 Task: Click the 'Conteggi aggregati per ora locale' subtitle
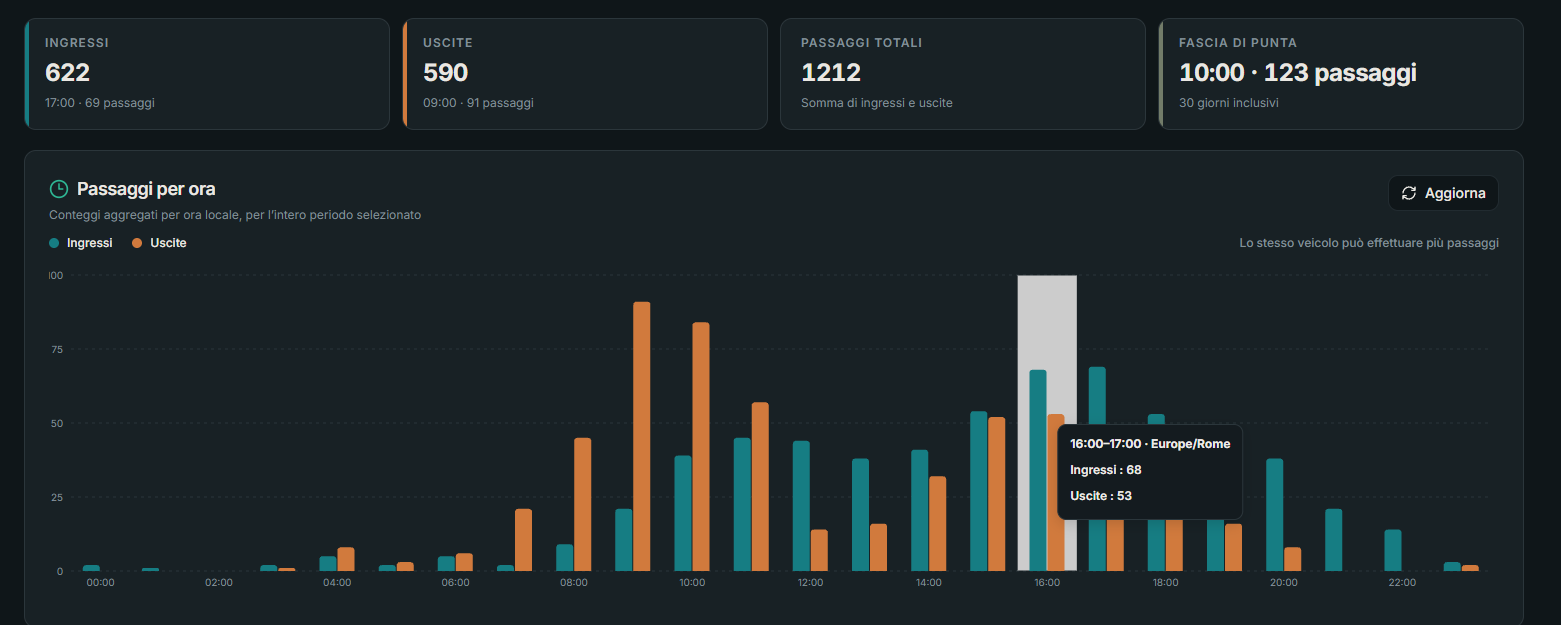point(235,215)
